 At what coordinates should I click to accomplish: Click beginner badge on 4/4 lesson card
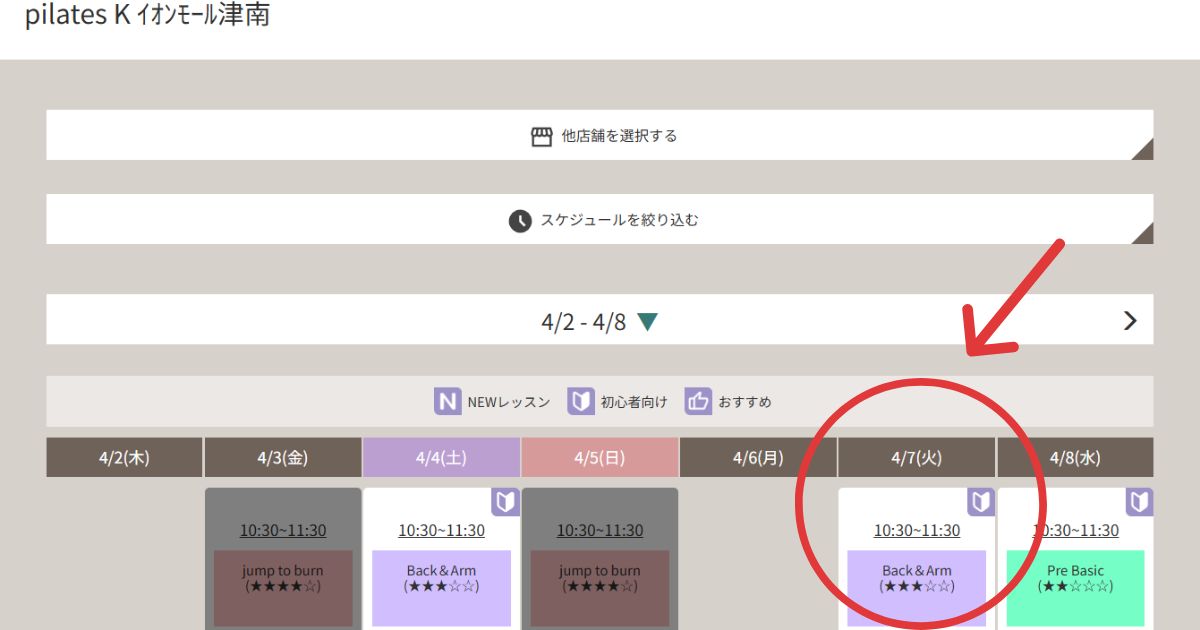tap(505, 502)
